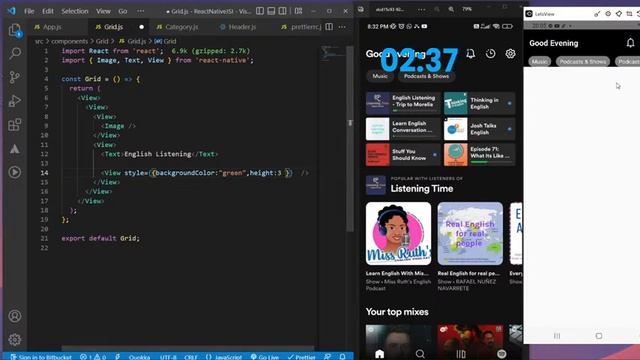Image resolution: width=640 pixels, height=360 pixels.
Task: Expand the components breadcrumb
Action: click(69, 41)
